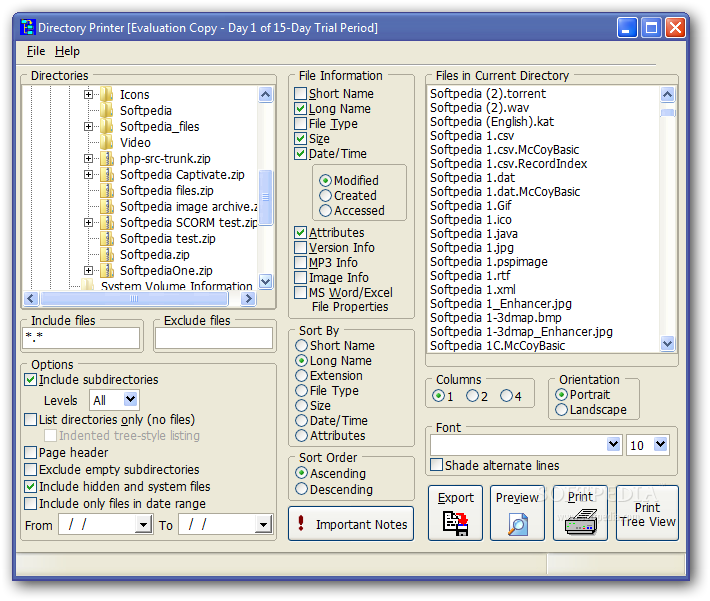Select the Video folder icon
The width and height of the screenshot is (710, 601).
coord(107,142)
